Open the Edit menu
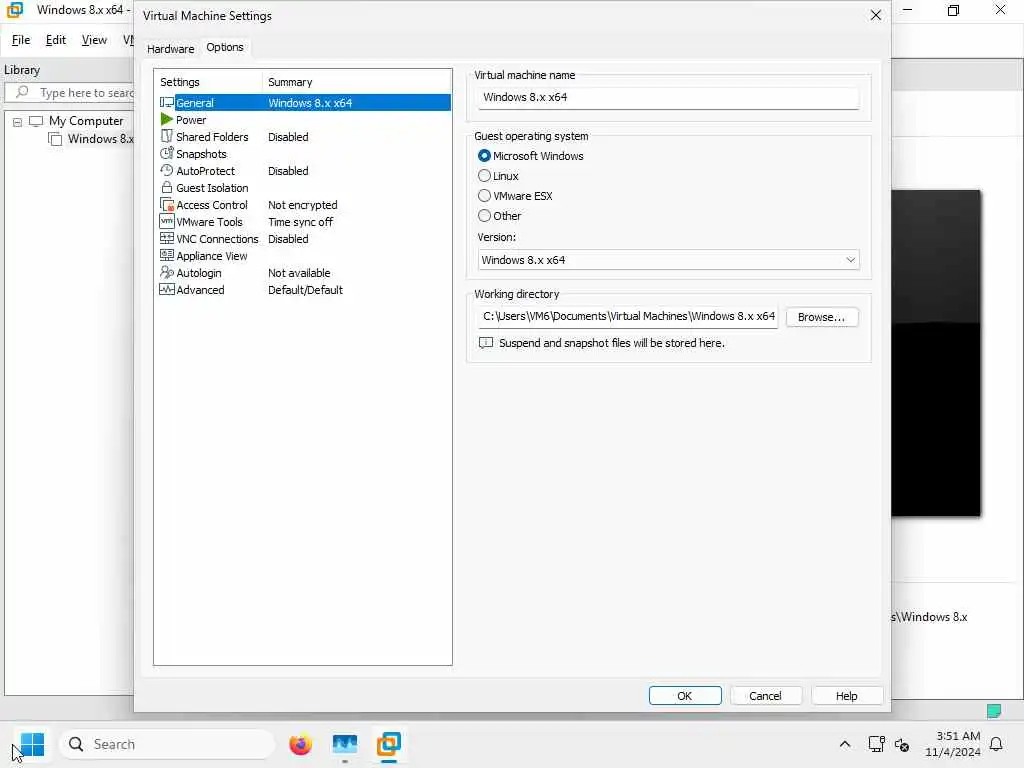The image size is (1024, 768). coord(56,40)
